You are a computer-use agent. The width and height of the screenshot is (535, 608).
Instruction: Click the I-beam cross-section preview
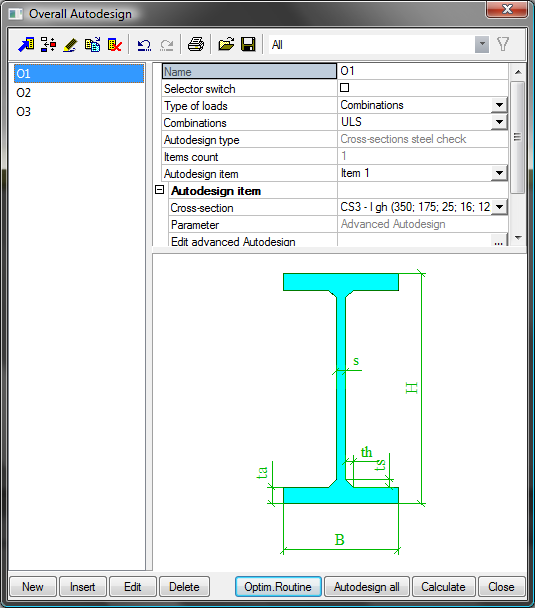coord(341,389)
